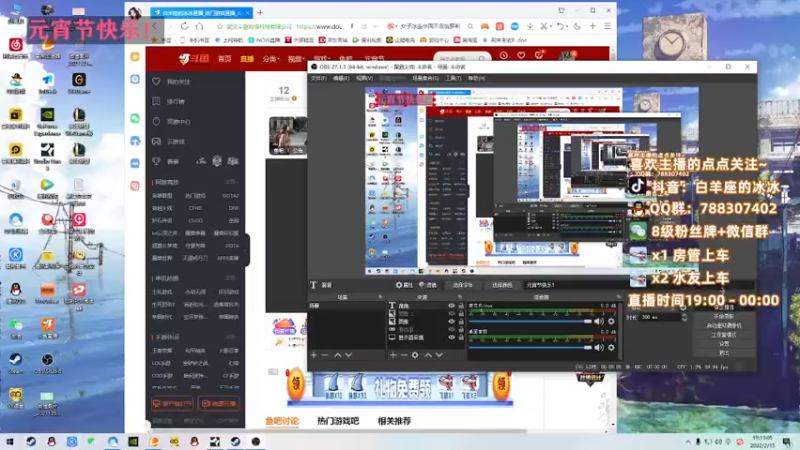Viewport: 800px width, 450px height.
Task: Move scene down in Scenes panel
Action: [x=349, y=355]
